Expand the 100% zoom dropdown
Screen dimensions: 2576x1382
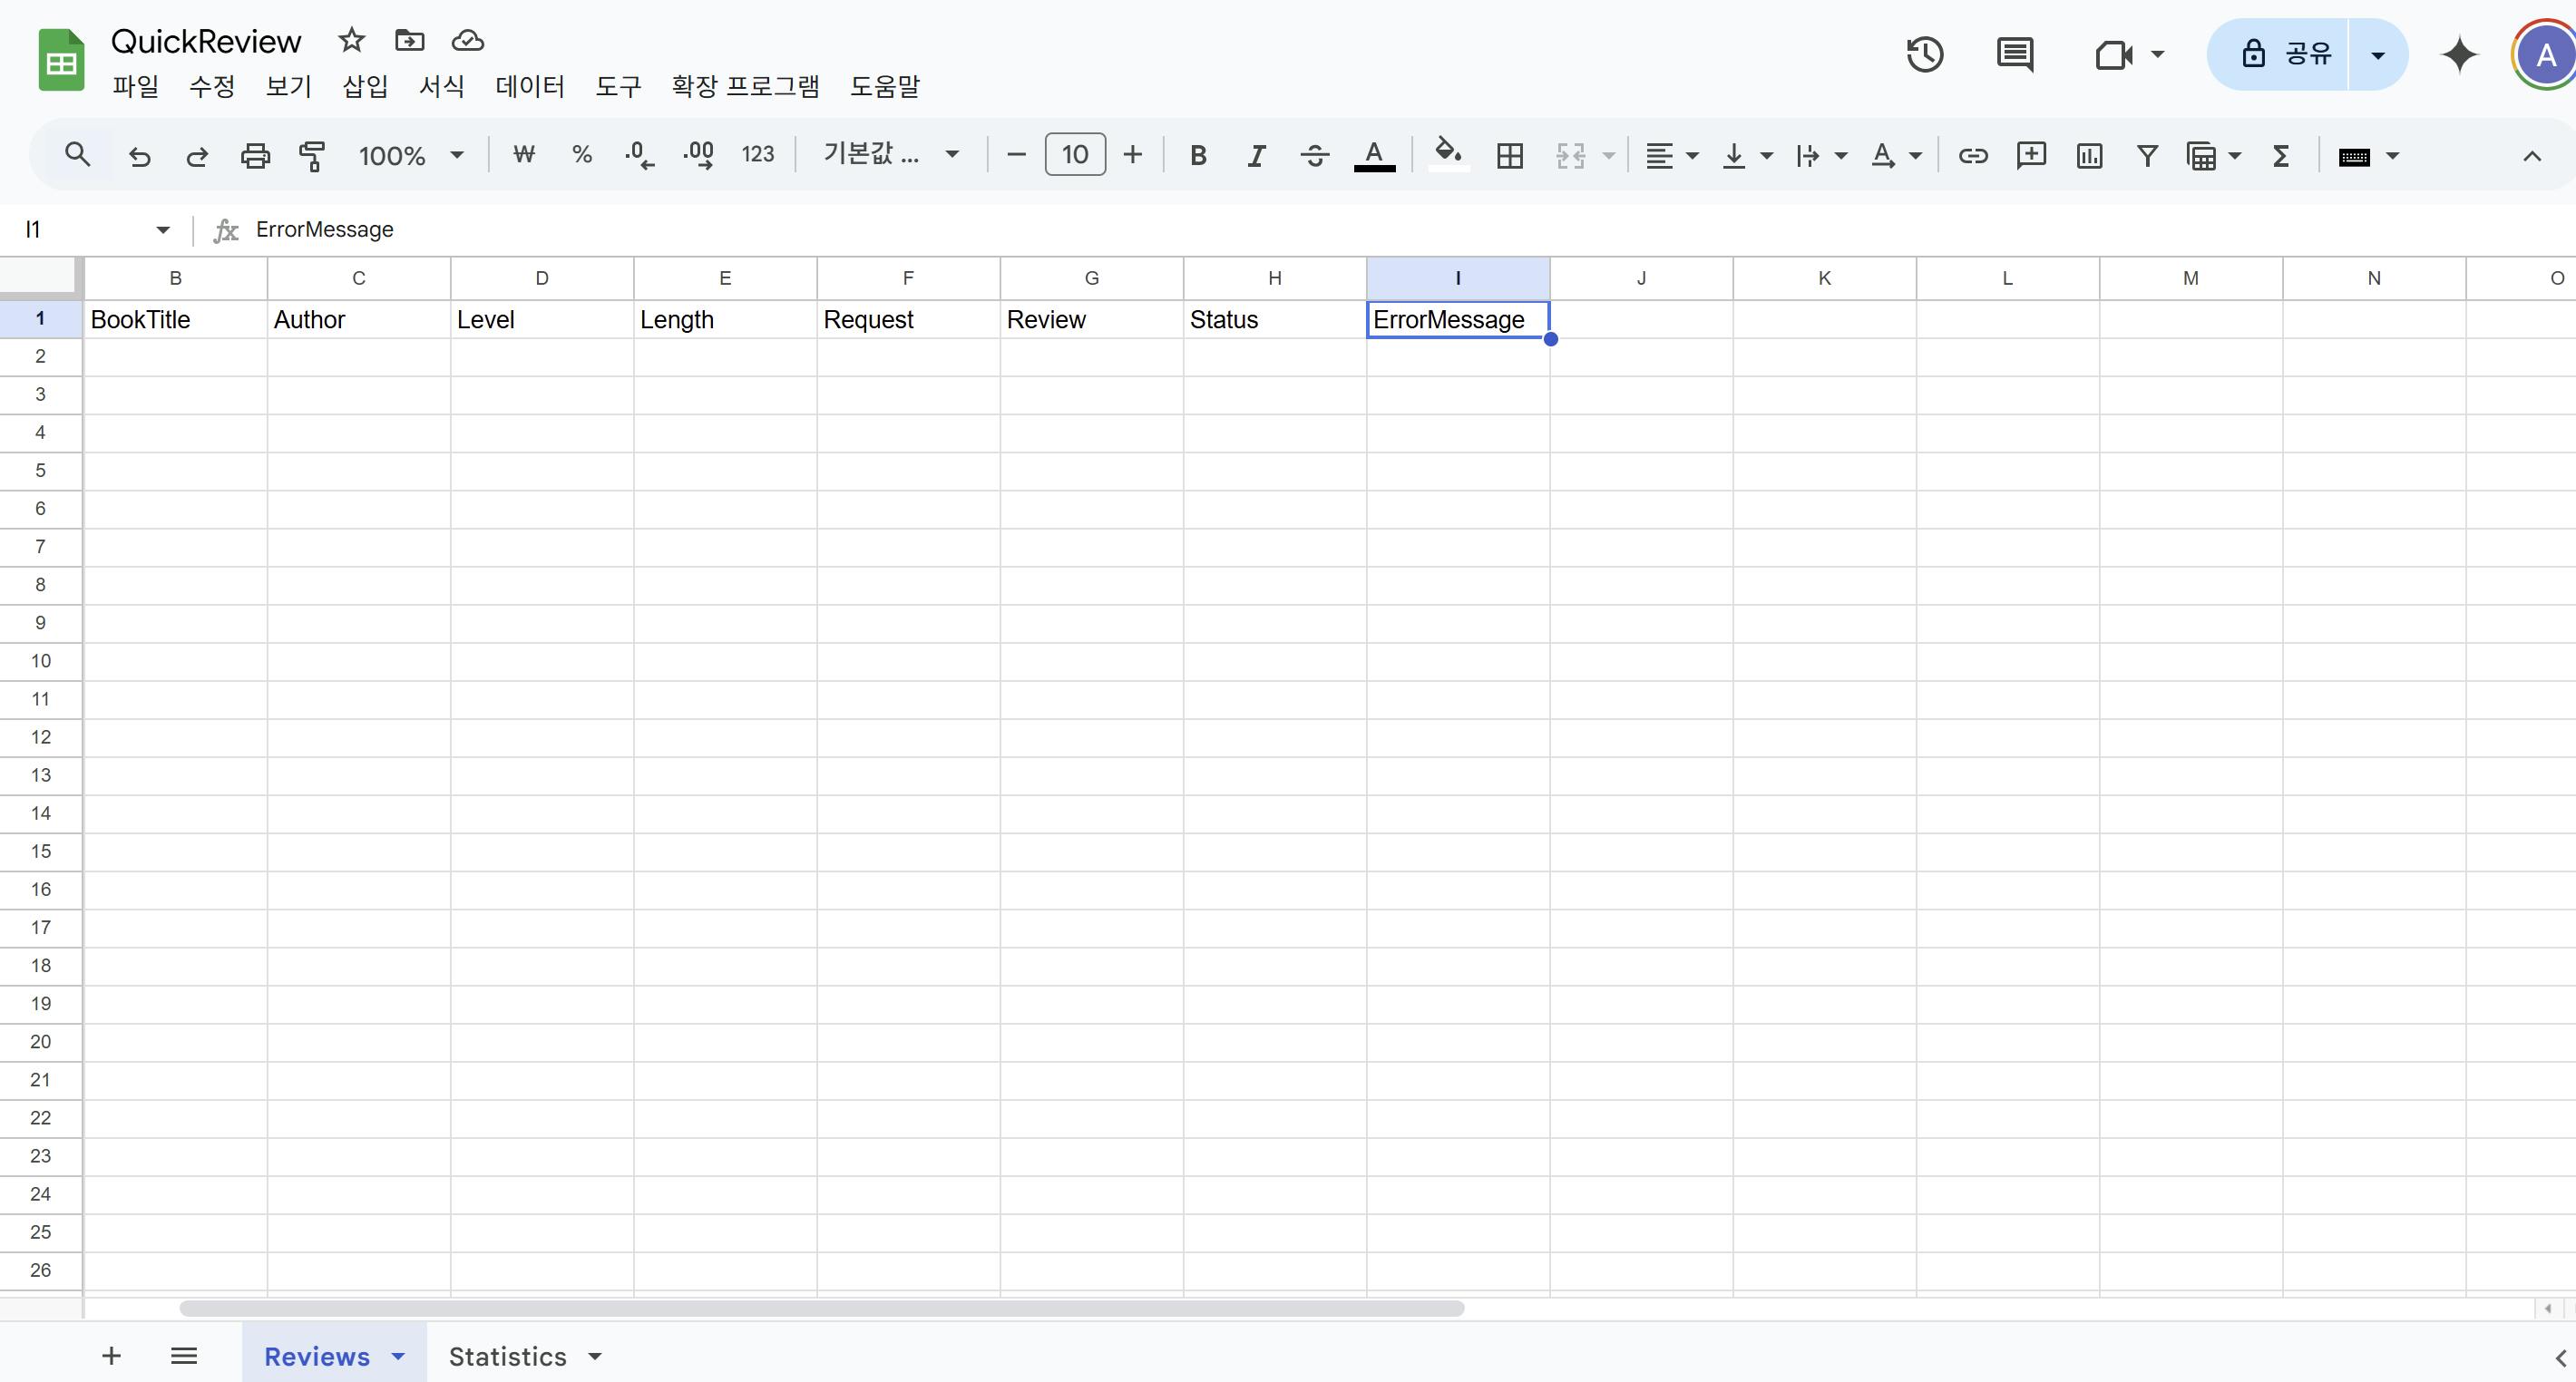pos(411,155)
